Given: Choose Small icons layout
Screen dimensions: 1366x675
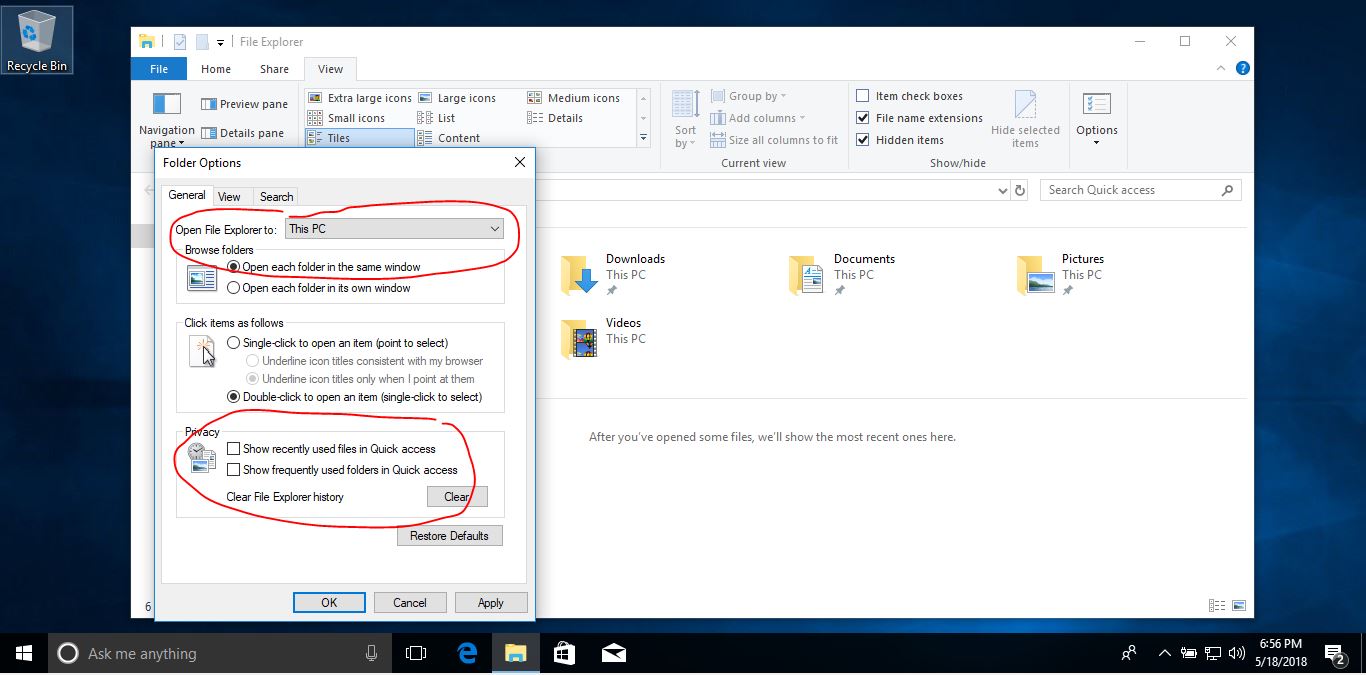Looking at the screenshot, I should [x=347, y=118].
